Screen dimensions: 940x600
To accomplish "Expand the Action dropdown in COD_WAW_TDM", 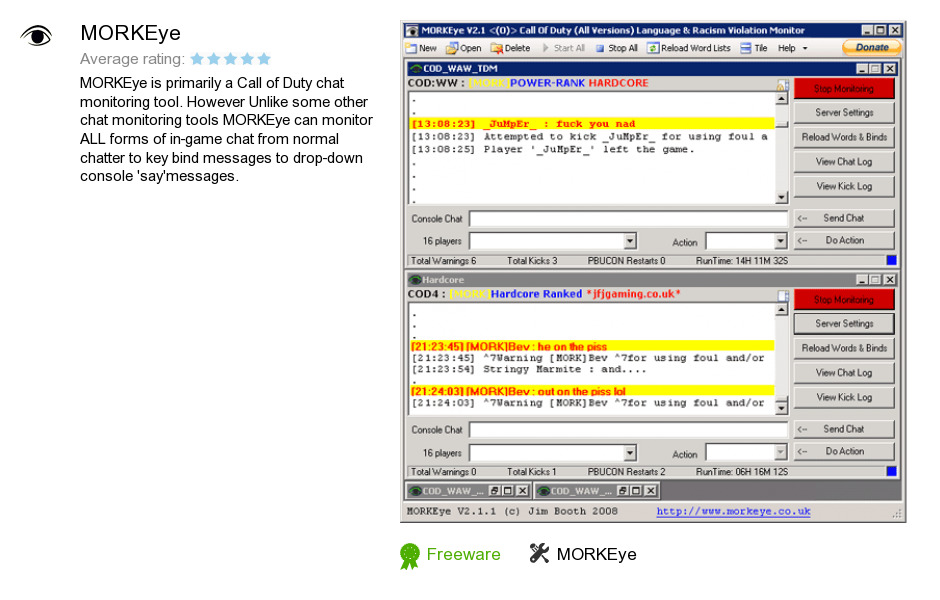I will [x=780, y=241].
